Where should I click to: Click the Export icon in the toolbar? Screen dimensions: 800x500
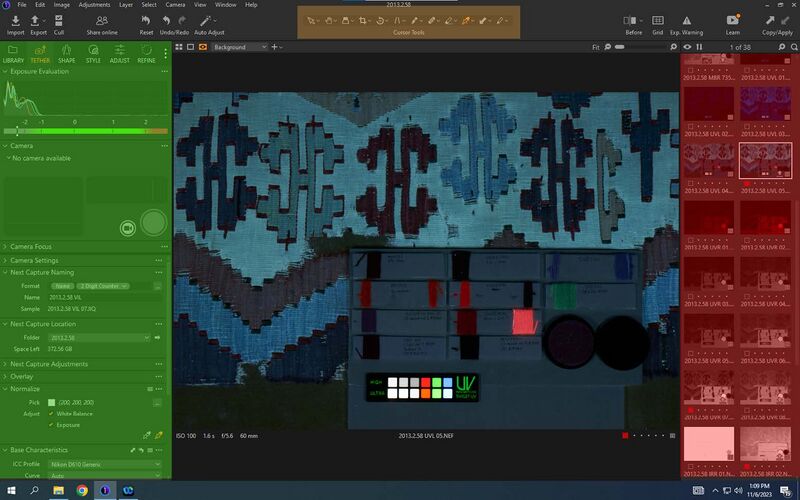point(35,20)
